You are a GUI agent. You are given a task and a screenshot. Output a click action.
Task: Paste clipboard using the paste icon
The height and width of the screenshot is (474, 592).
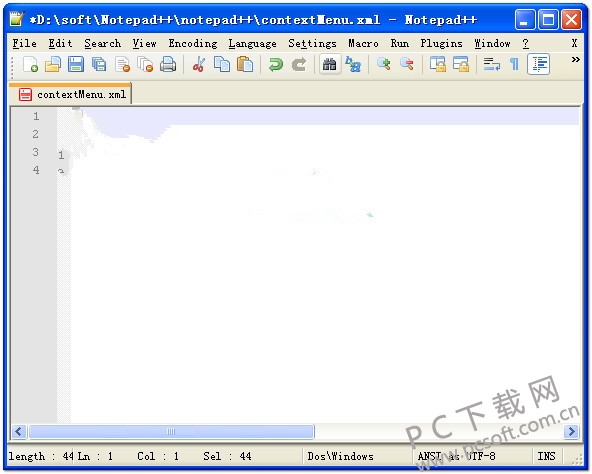[245, 64]
